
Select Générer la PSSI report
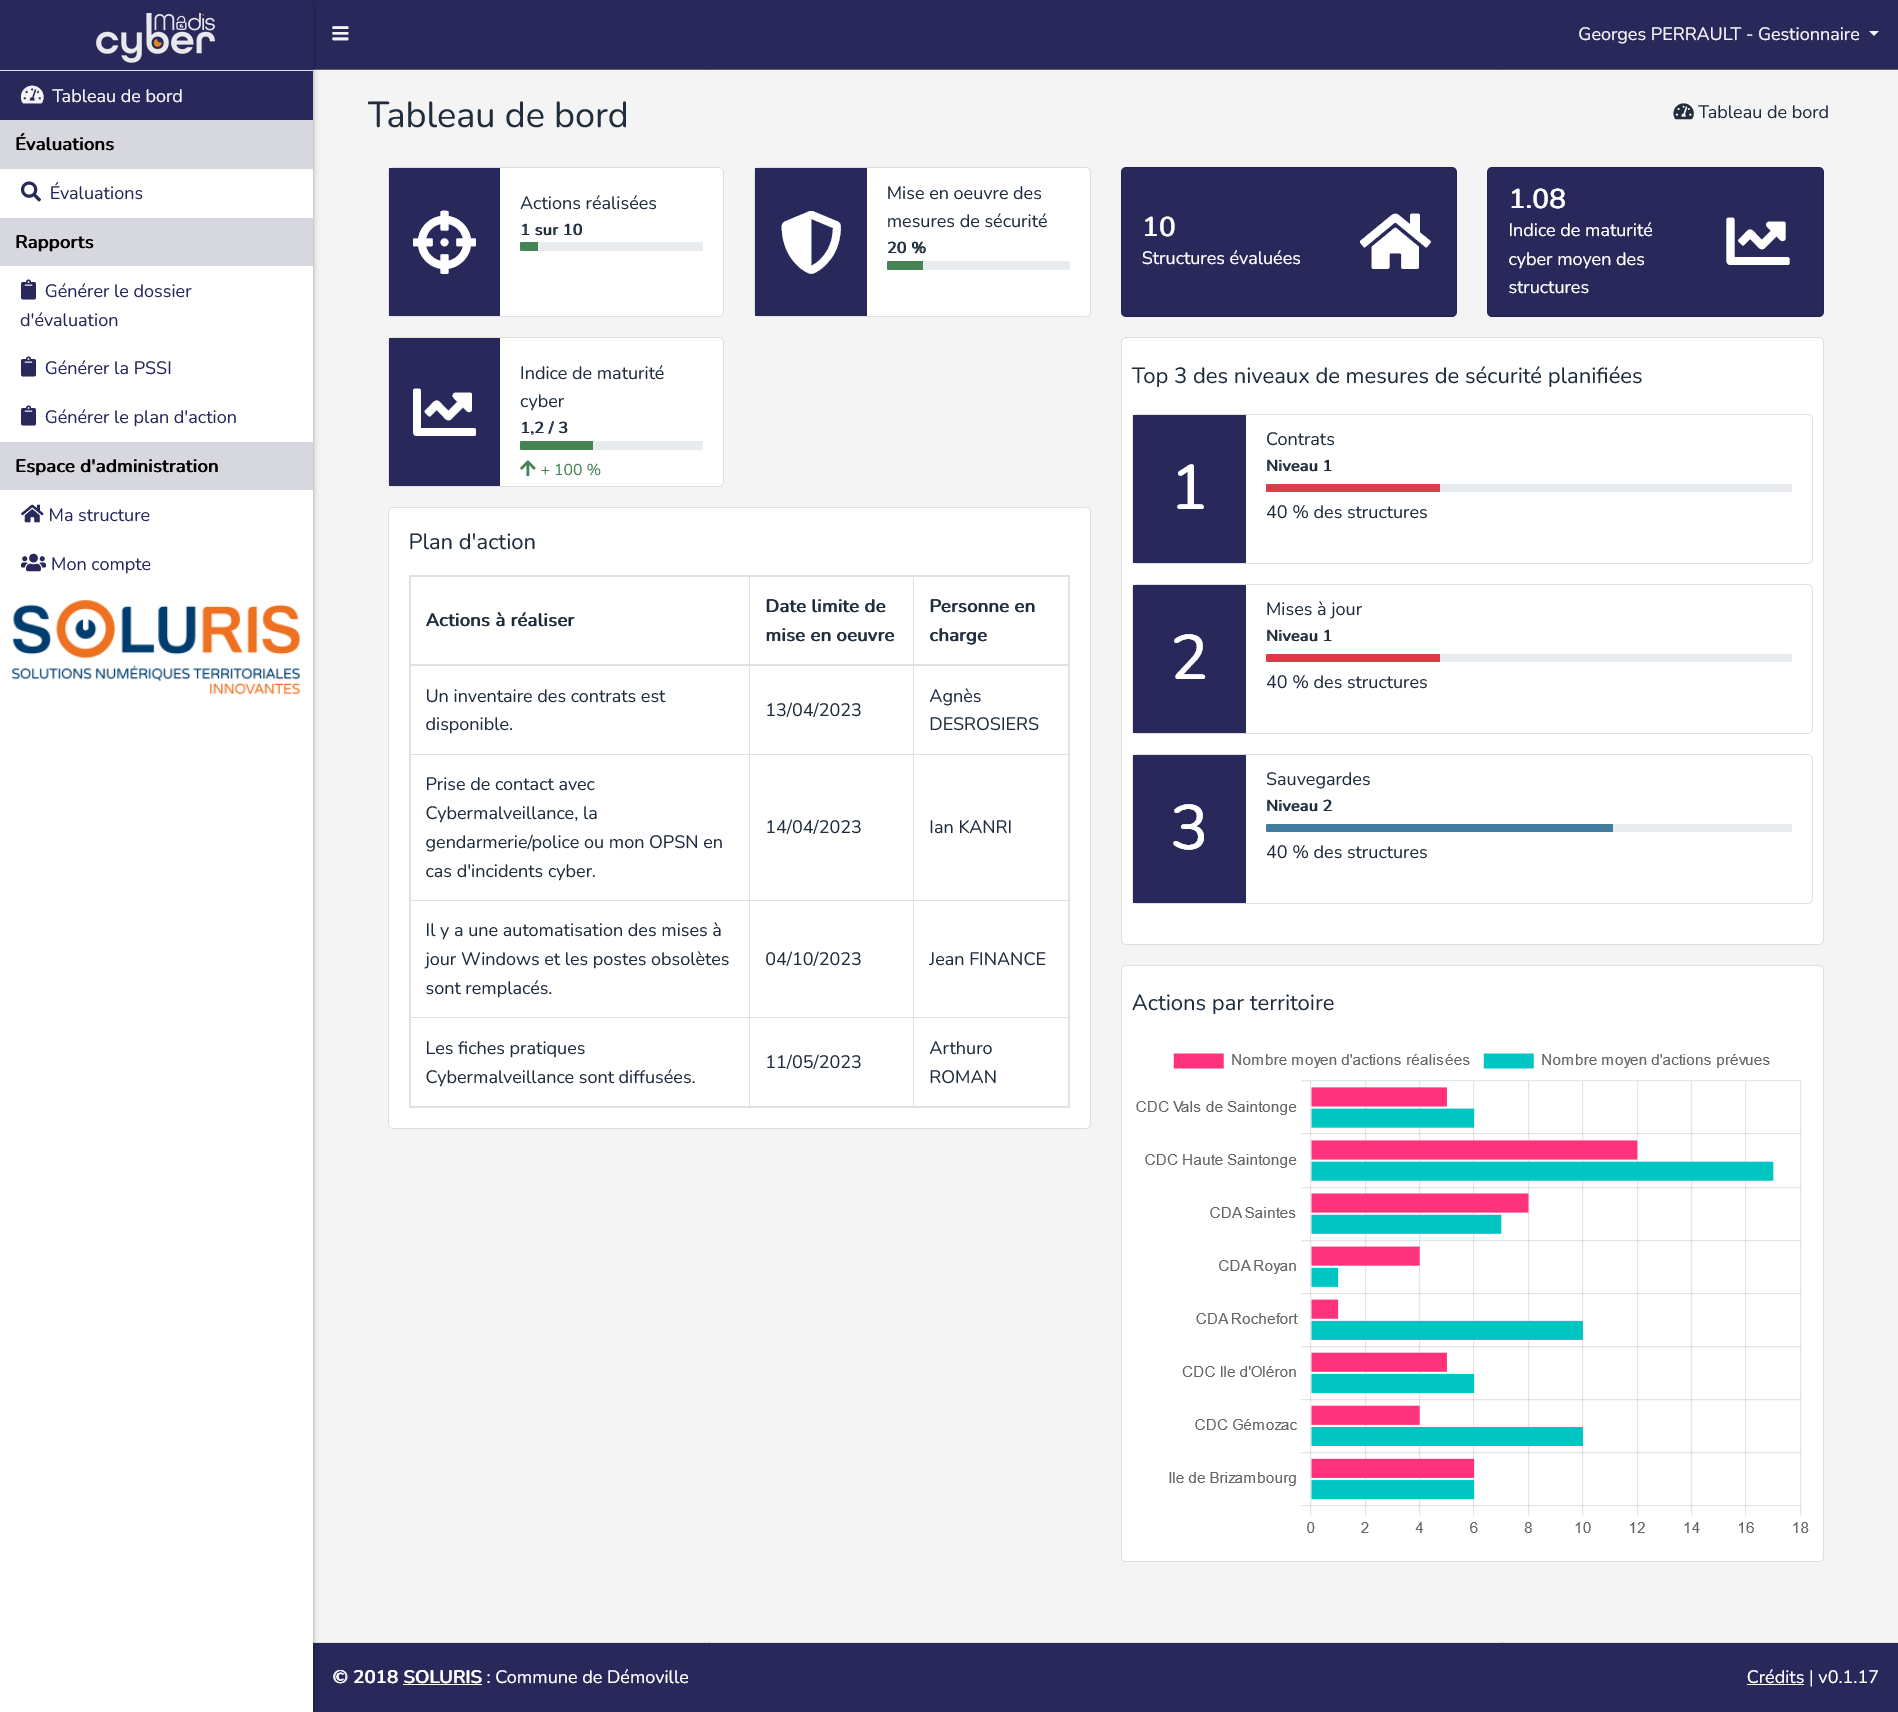click(108, 368)
